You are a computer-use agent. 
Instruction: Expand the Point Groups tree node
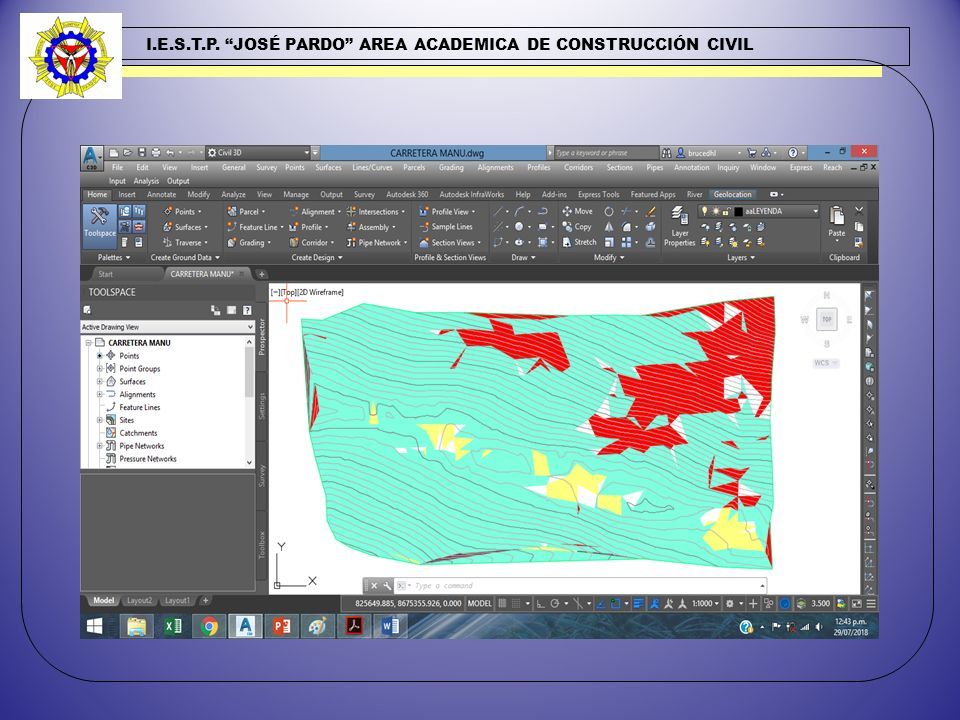click(99, 369)
